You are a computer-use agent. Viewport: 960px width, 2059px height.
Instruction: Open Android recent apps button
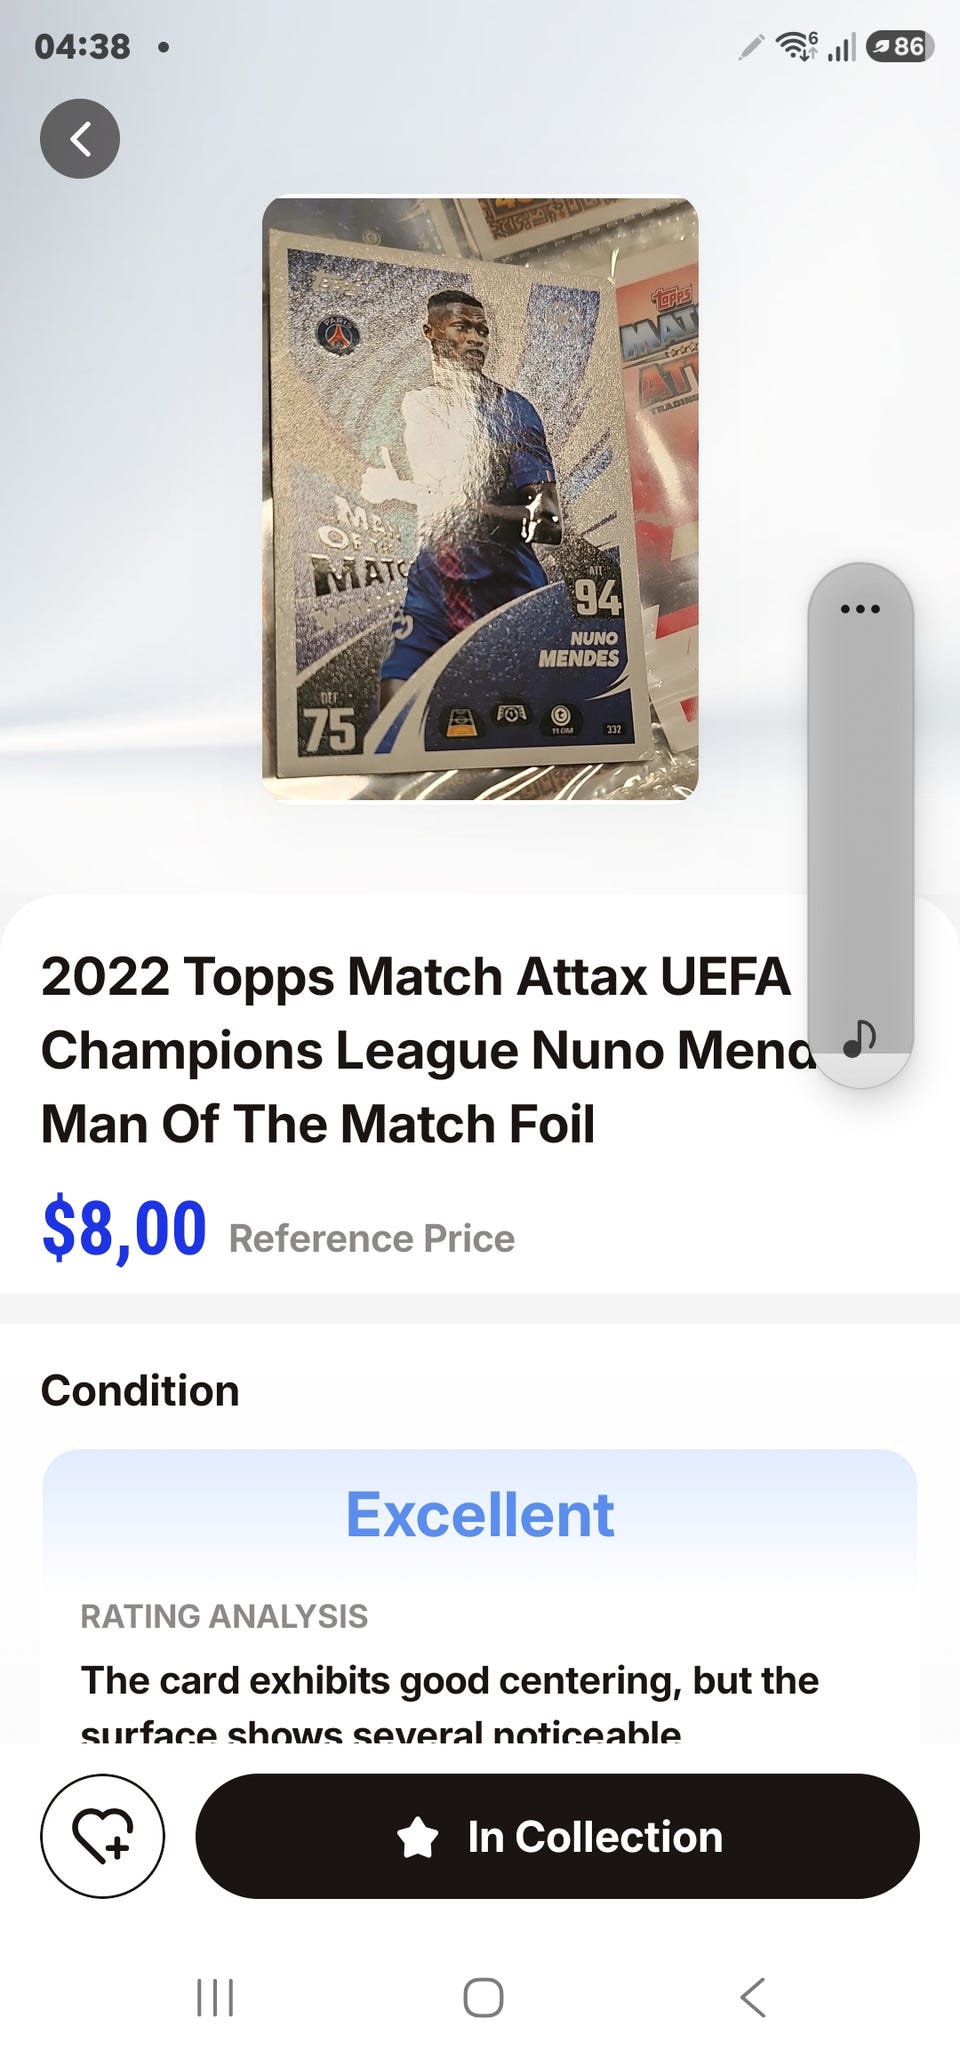click(215, 1997)
